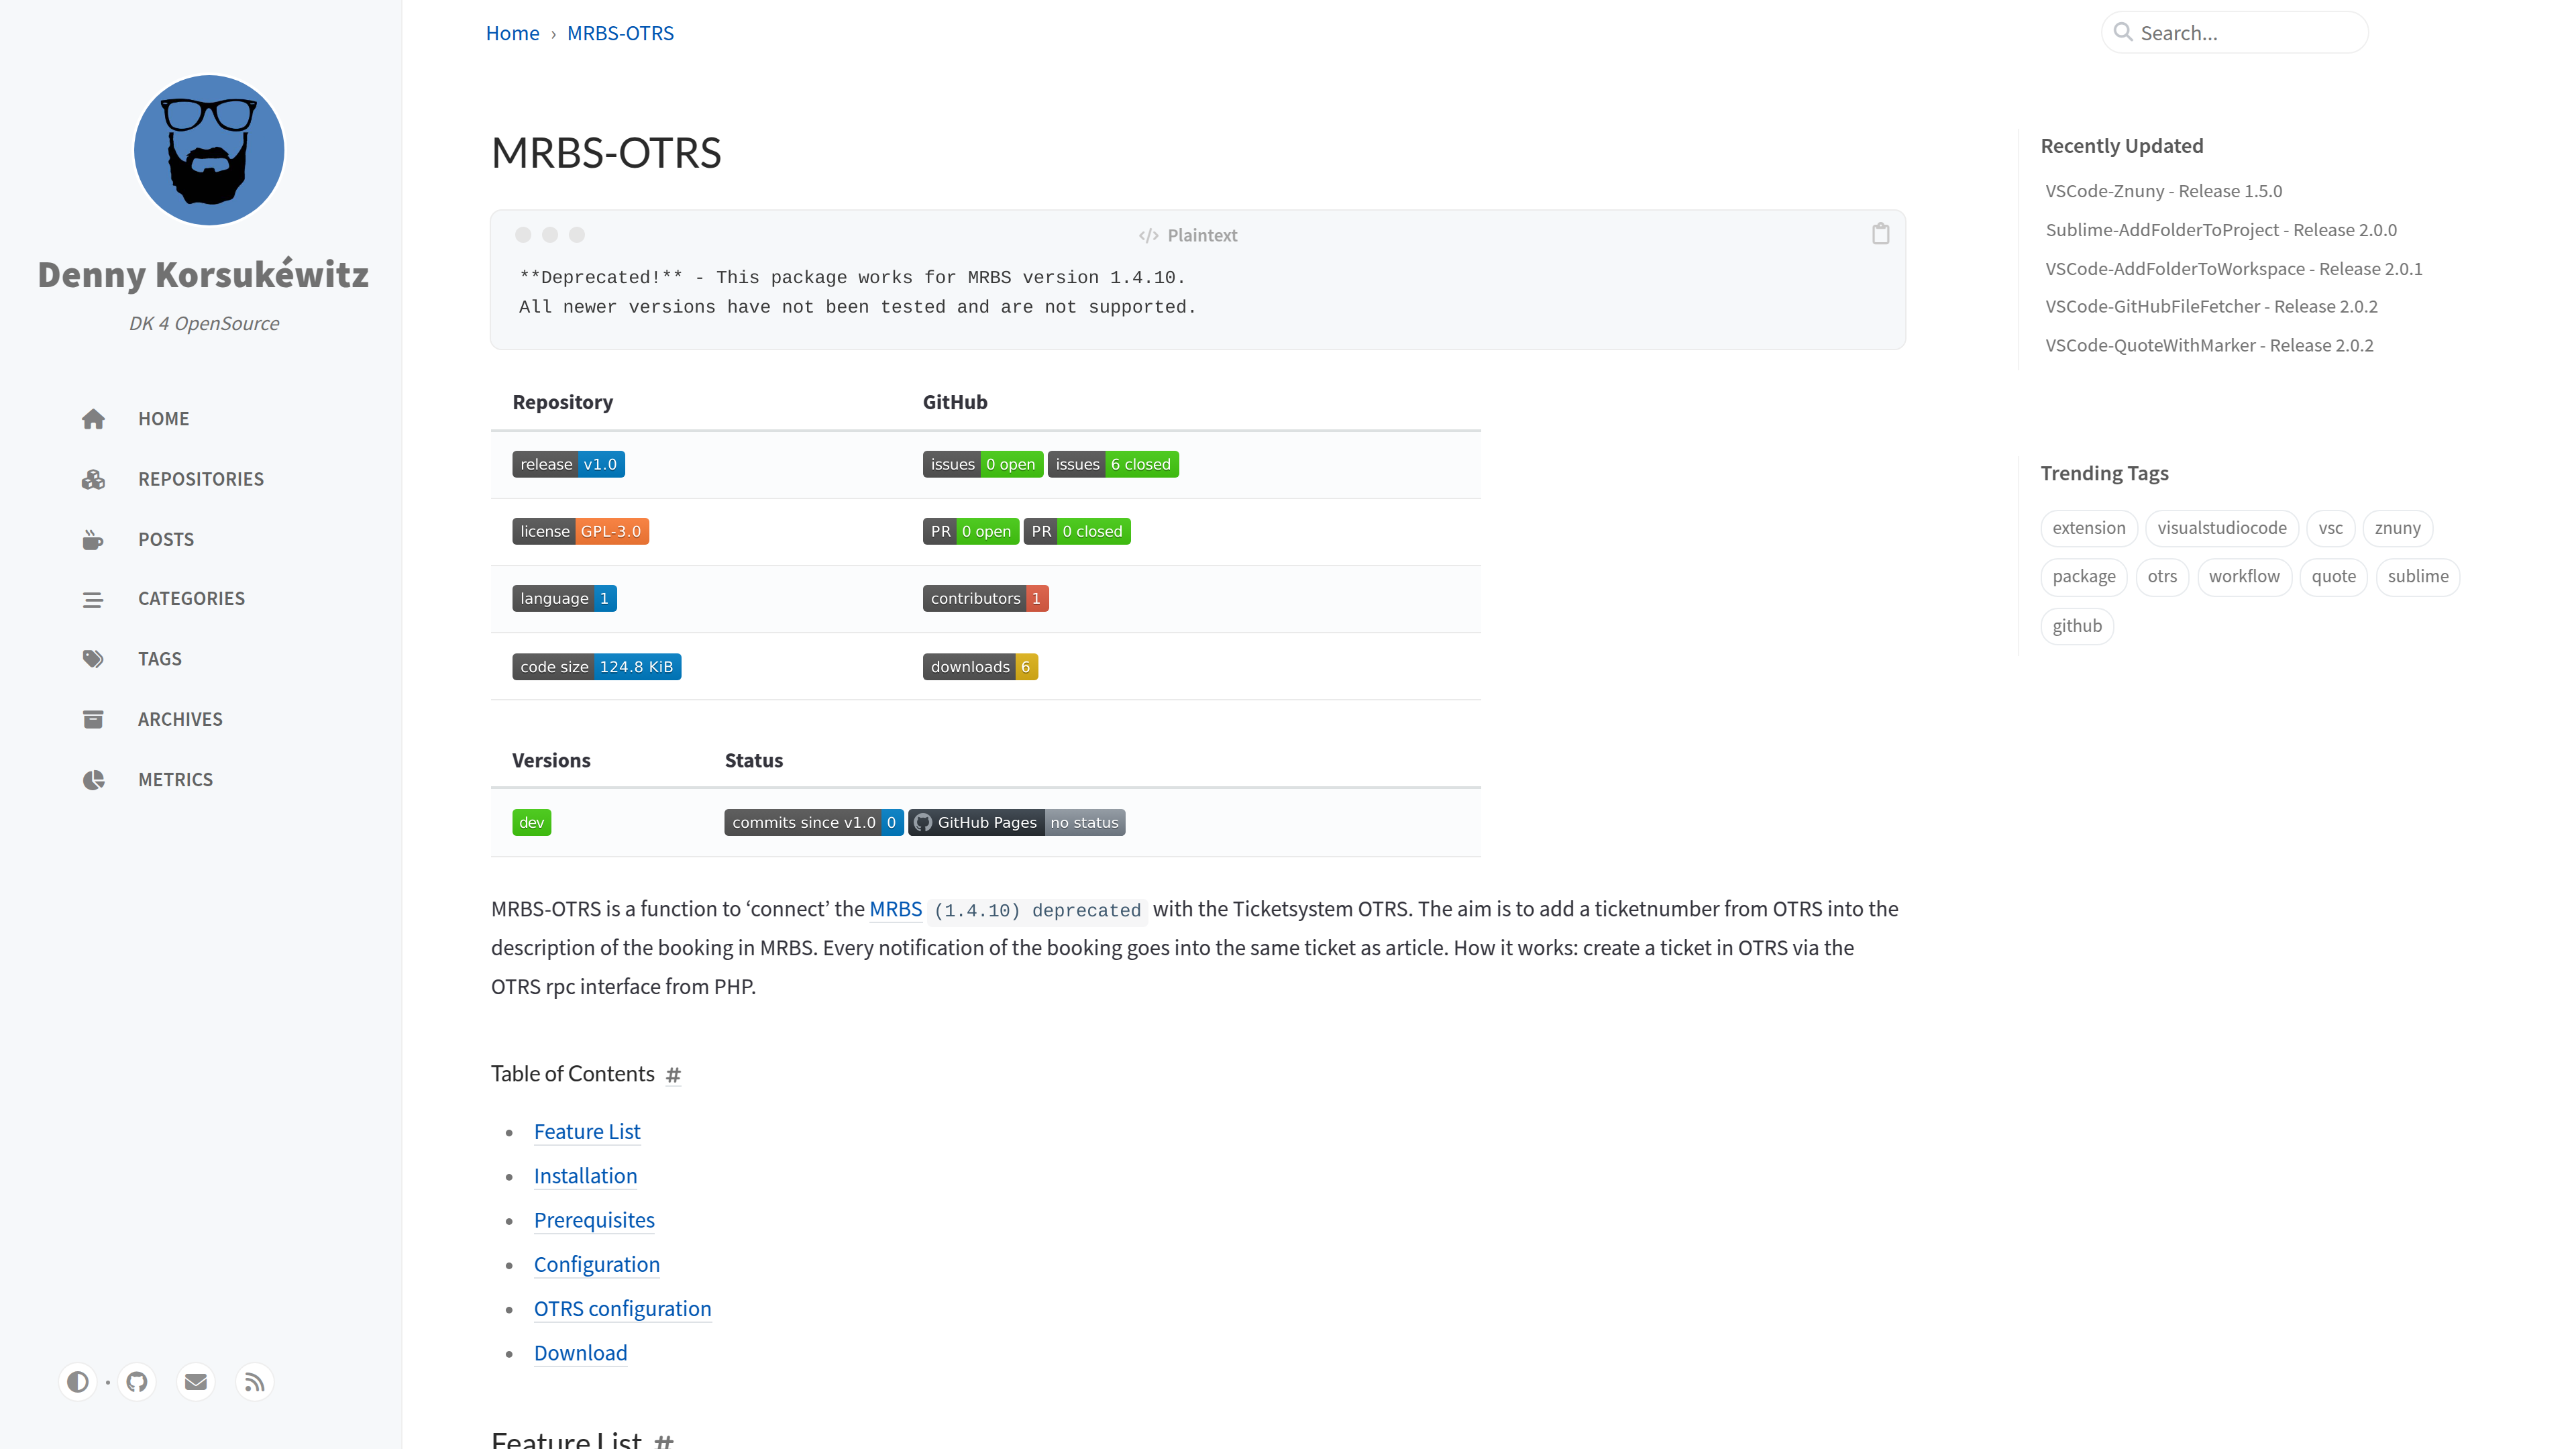Jump to OTRS configuration section

click(622, 1309)
